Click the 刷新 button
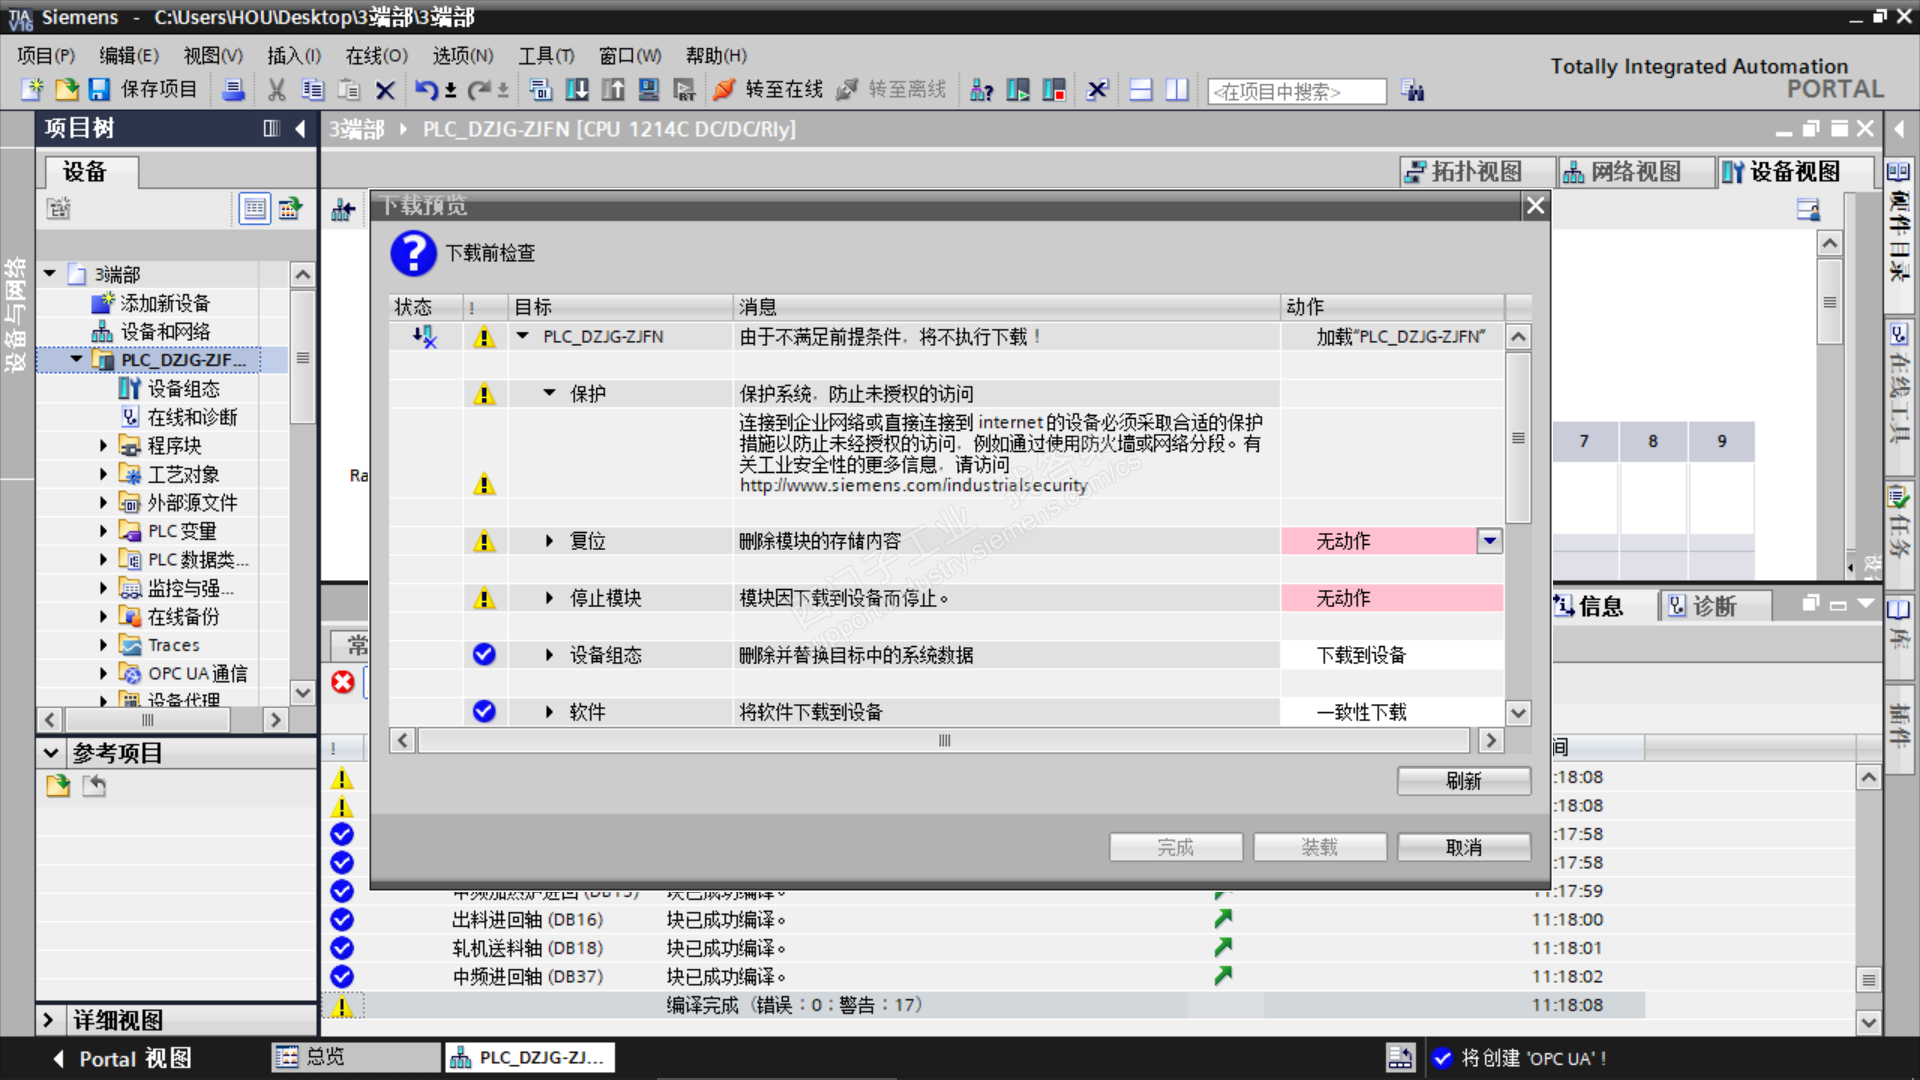The image size is (1920, 1080). [x=1463, y=781]
